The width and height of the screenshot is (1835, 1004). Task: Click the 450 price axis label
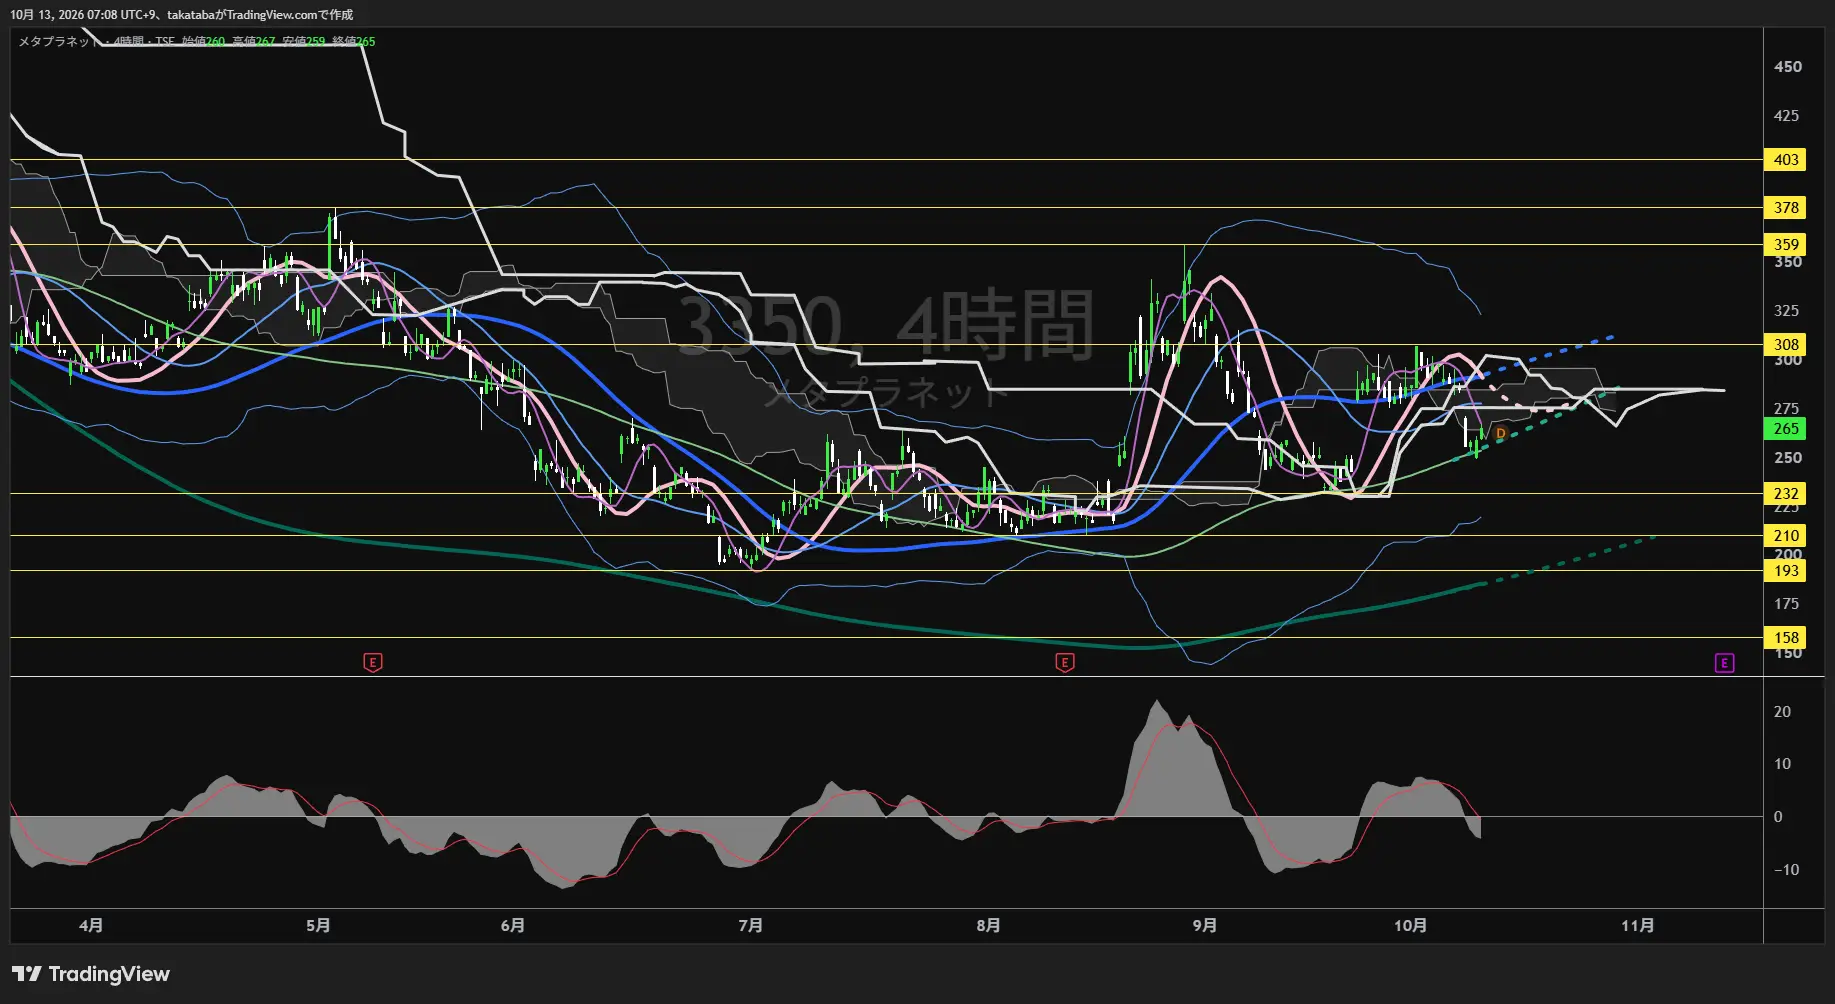pos(1787,67)
